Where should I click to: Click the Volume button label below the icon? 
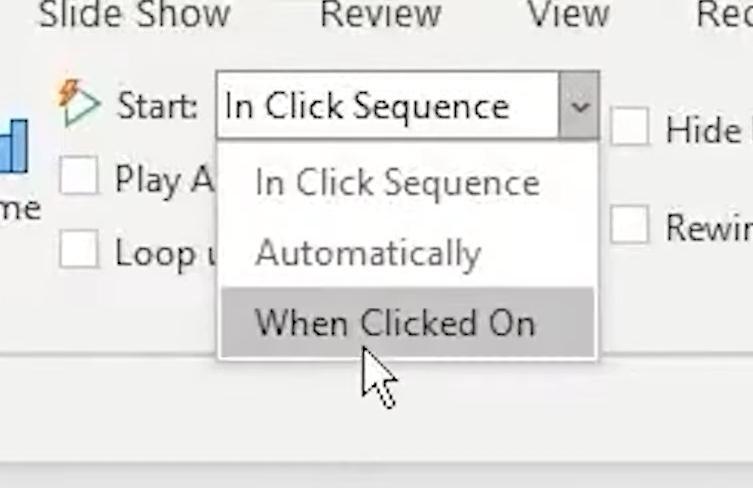(20, 207)
